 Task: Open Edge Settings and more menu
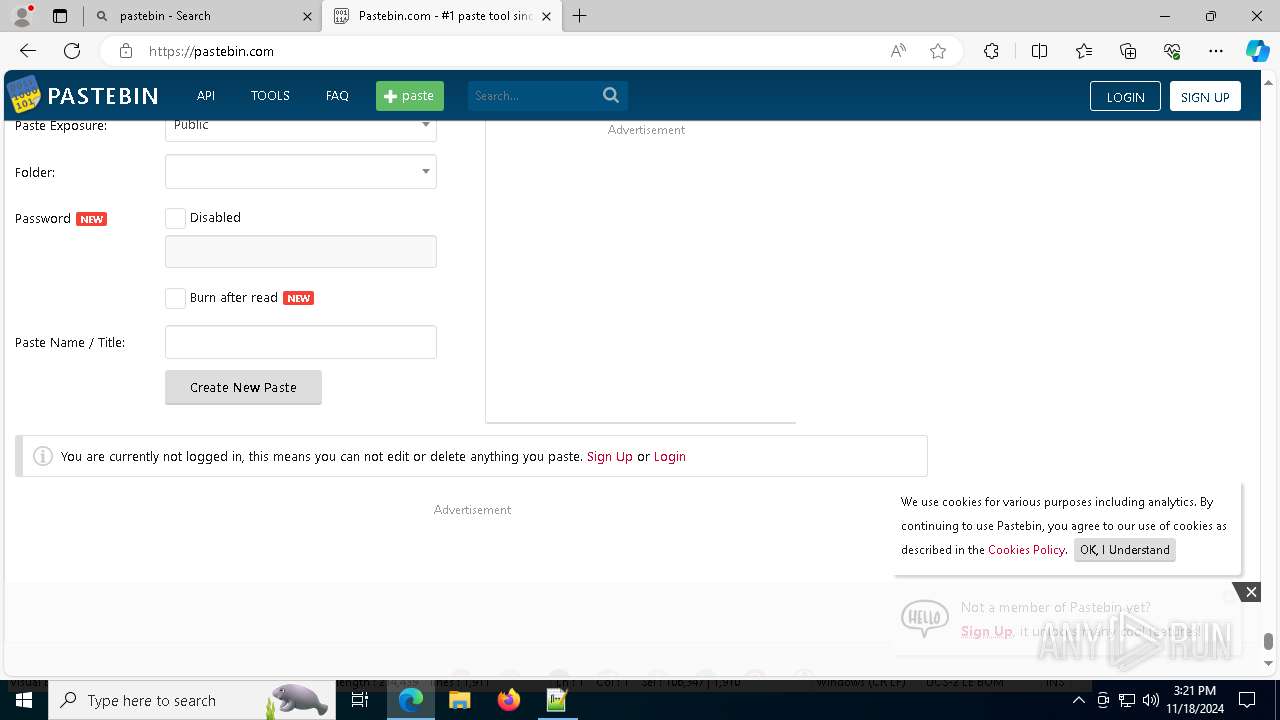pyautogui.click(x=1216, y=51)
